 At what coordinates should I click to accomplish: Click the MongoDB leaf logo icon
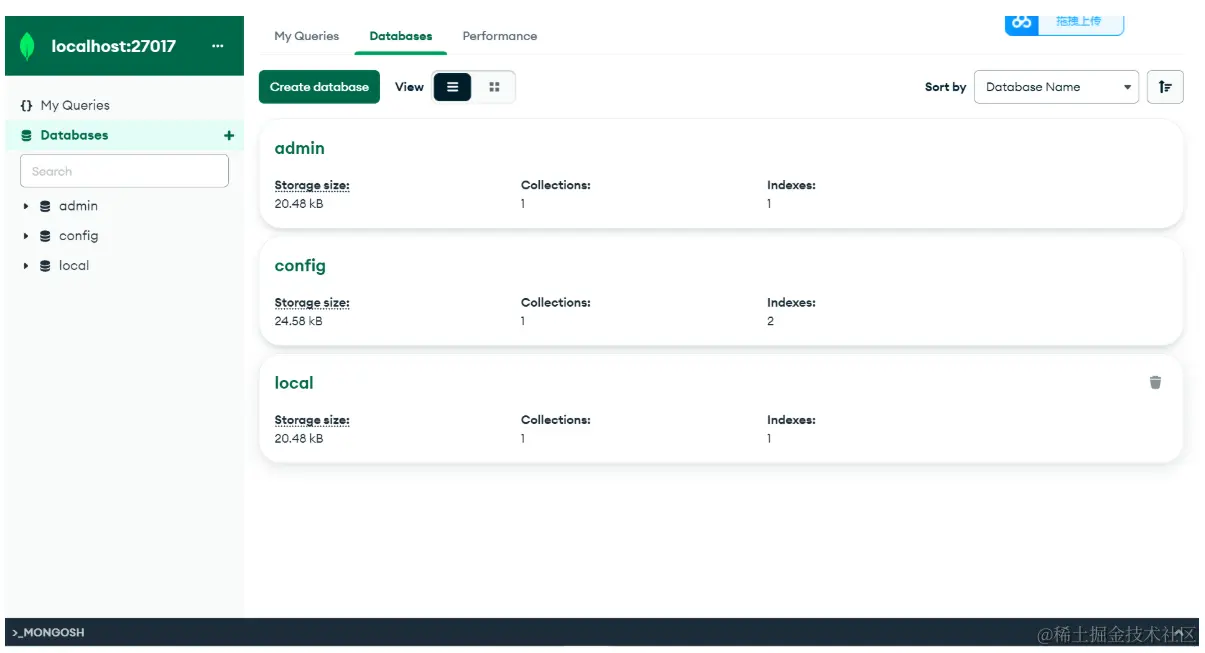[x=28, y=46]
